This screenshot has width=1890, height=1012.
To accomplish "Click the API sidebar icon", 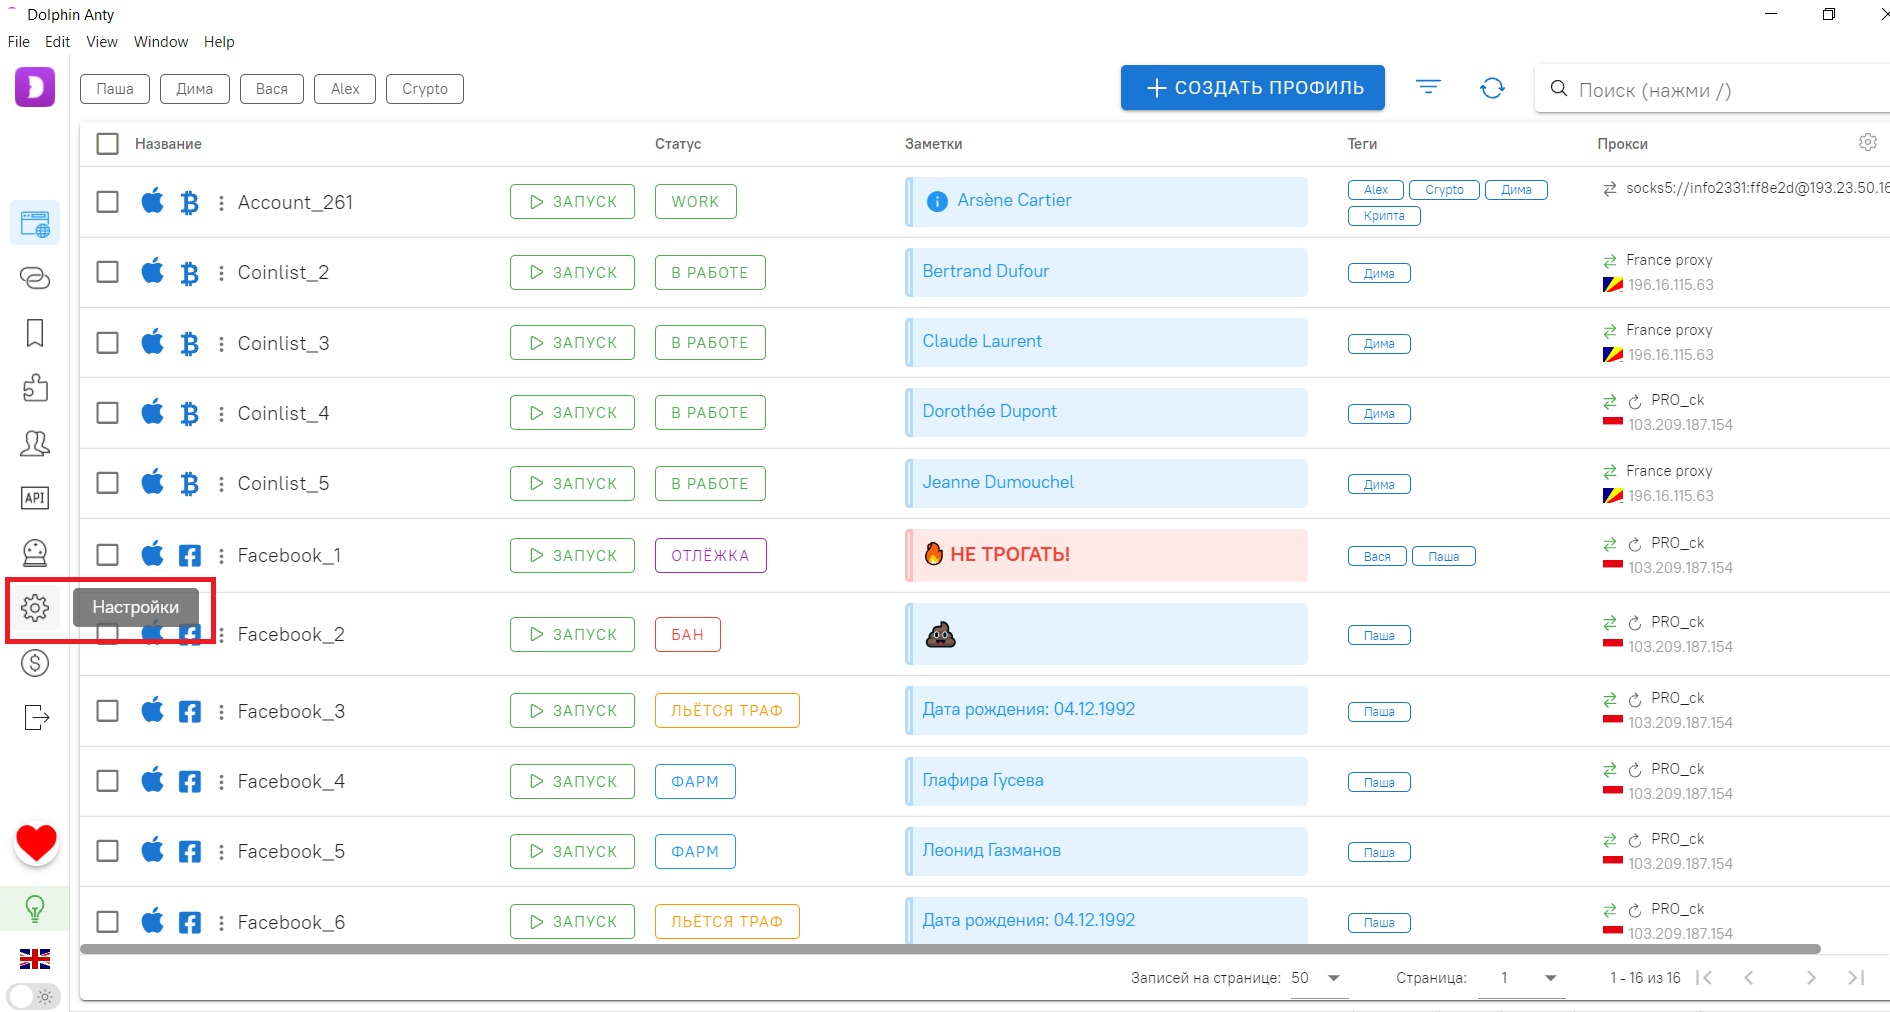I will coord(35,498).
